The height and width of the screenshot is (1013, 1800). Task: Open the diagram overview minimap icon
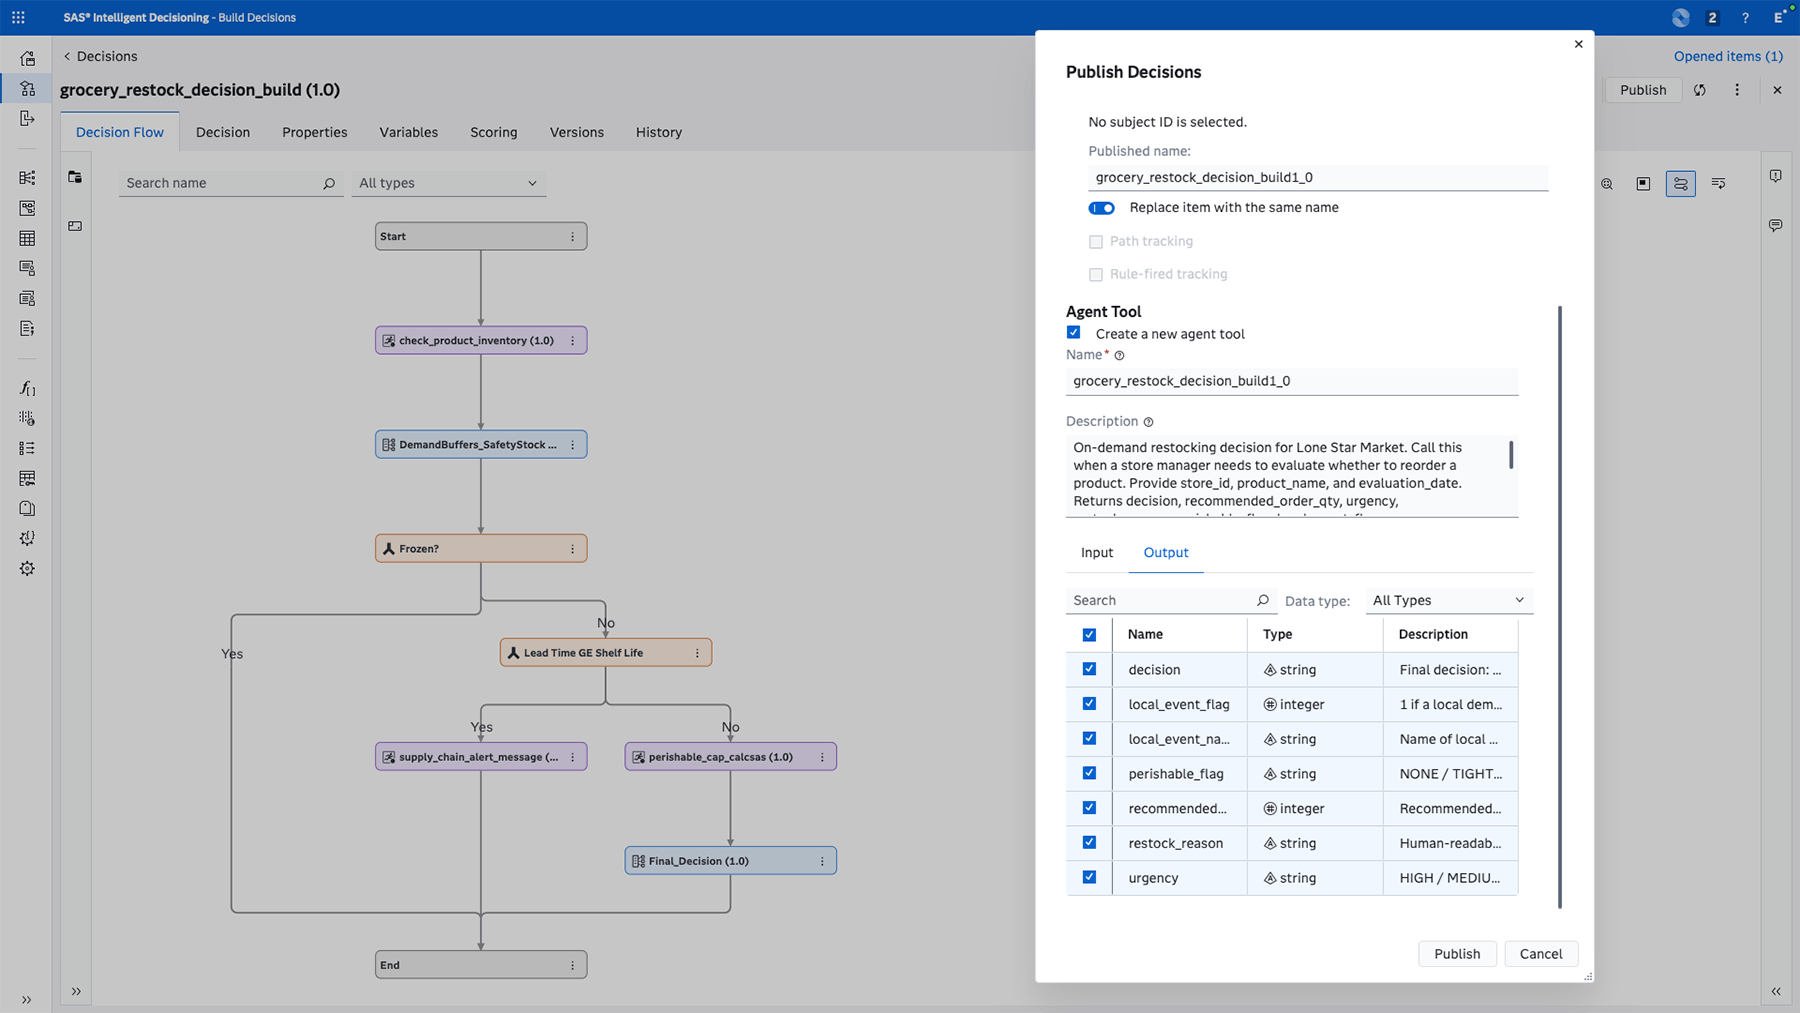coord(1643,183)
